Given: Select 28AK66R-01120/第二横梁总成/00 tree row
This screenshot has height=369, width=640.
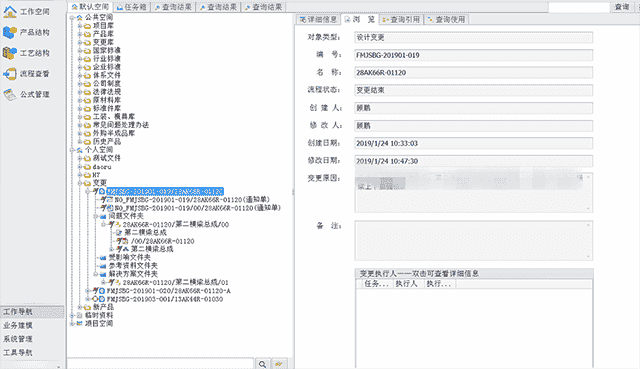Looking at the screenshot, I should pyautogui.click(x=176, y=225).
